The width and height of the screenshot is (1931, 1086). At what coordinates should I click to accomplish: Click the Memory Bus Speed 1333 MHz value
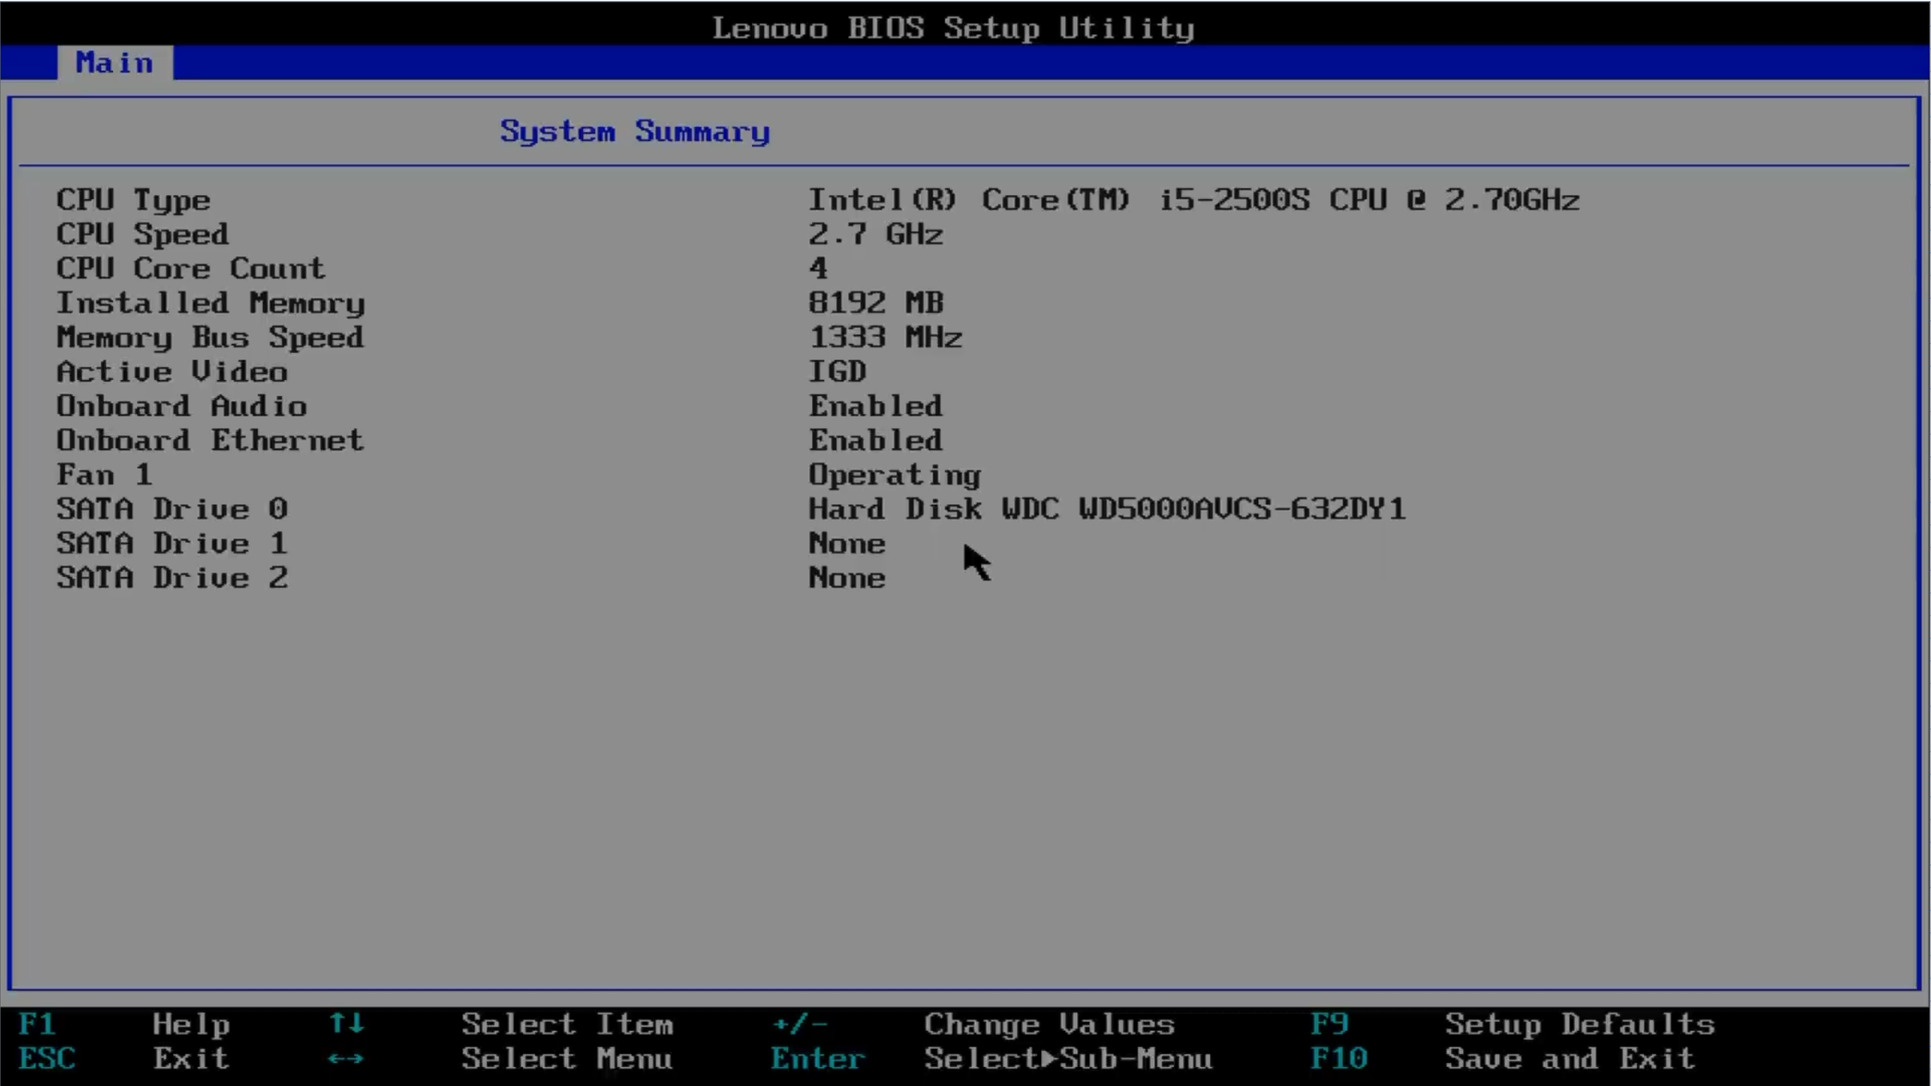[885, 338]
